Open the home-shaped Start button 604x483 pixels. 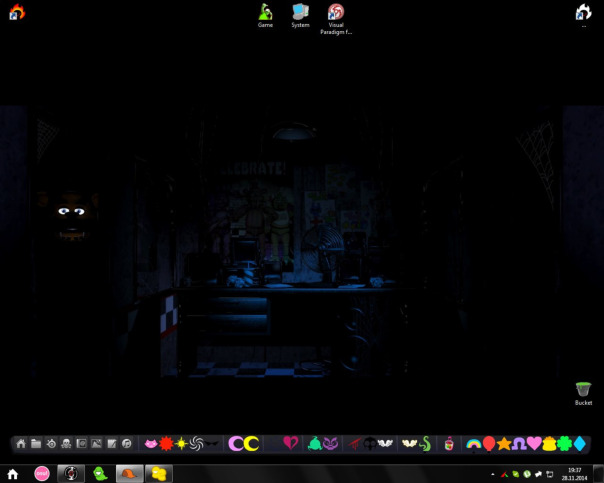coord(13,473)
